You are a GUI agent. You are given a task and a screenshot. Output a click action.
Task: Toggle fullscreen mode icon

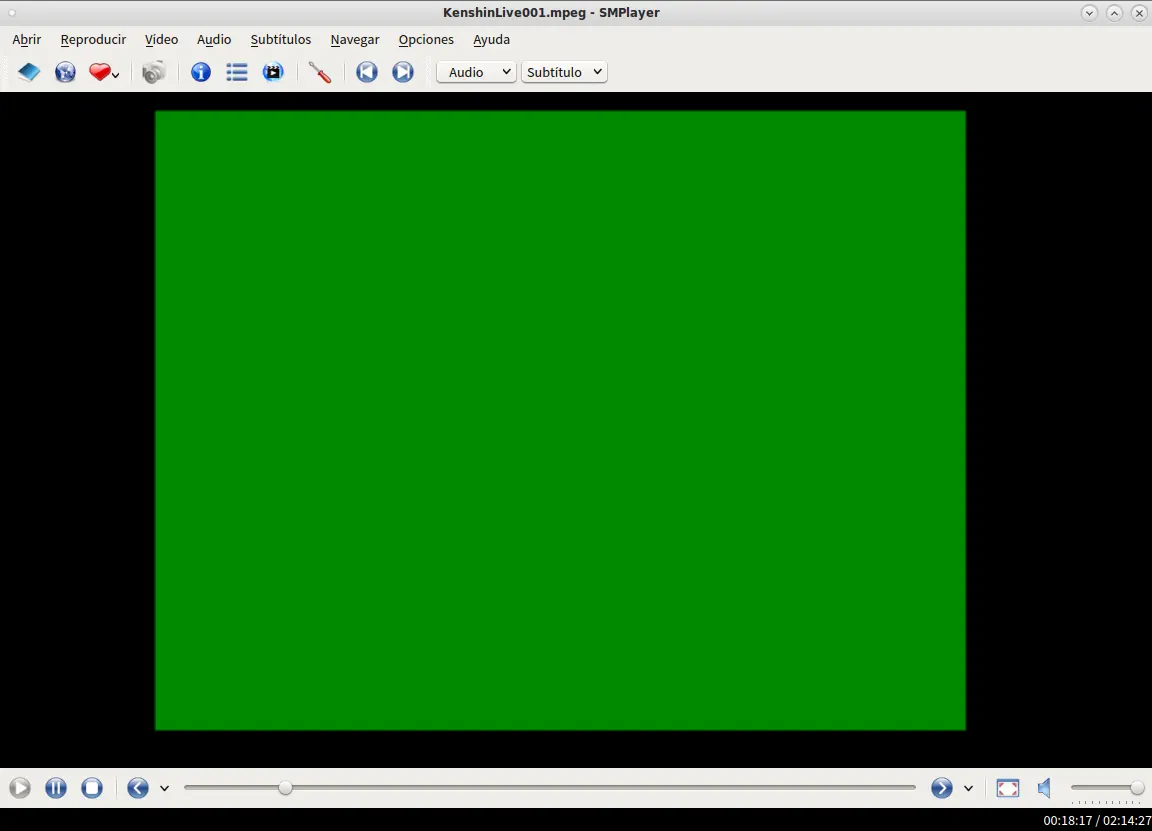(x=1008, y=788)
